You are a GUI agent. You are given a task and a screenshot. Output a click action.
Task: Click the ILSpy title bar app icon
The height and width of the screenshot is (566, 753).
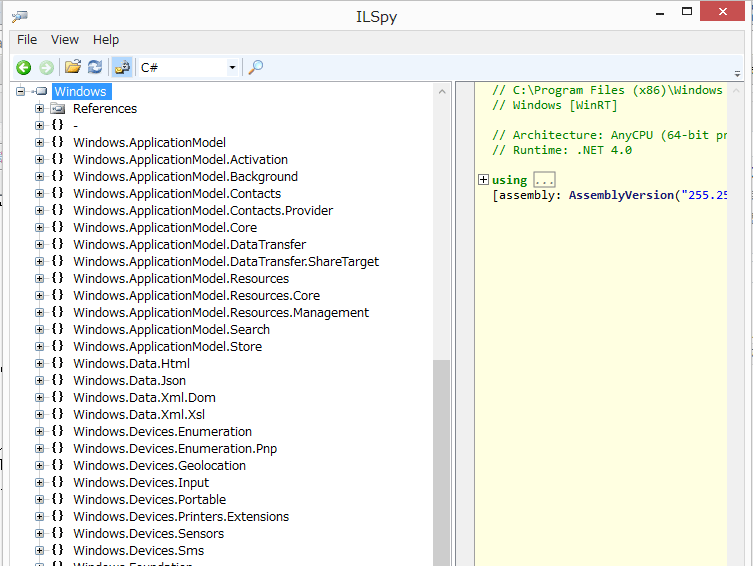[x=20, y=16]
